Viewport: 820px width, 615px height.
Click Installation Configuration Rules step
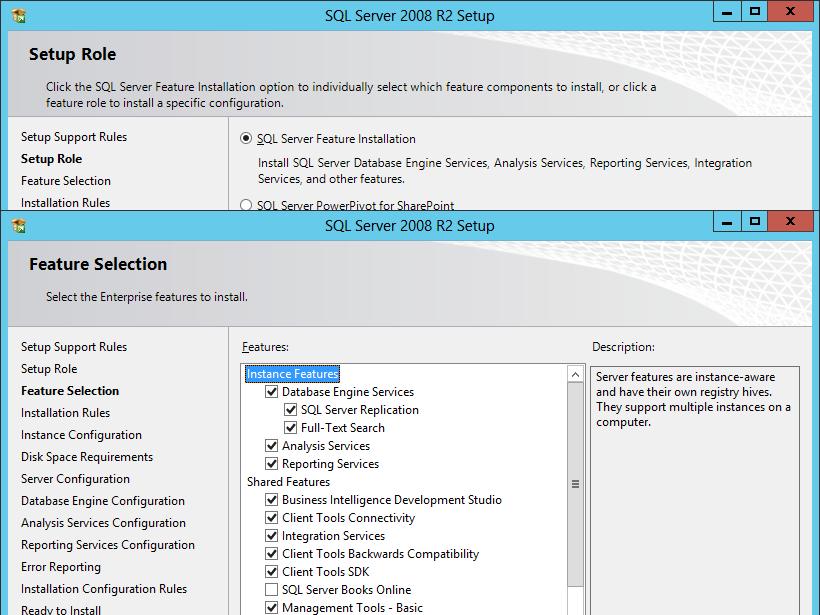[x=104, y=588]
